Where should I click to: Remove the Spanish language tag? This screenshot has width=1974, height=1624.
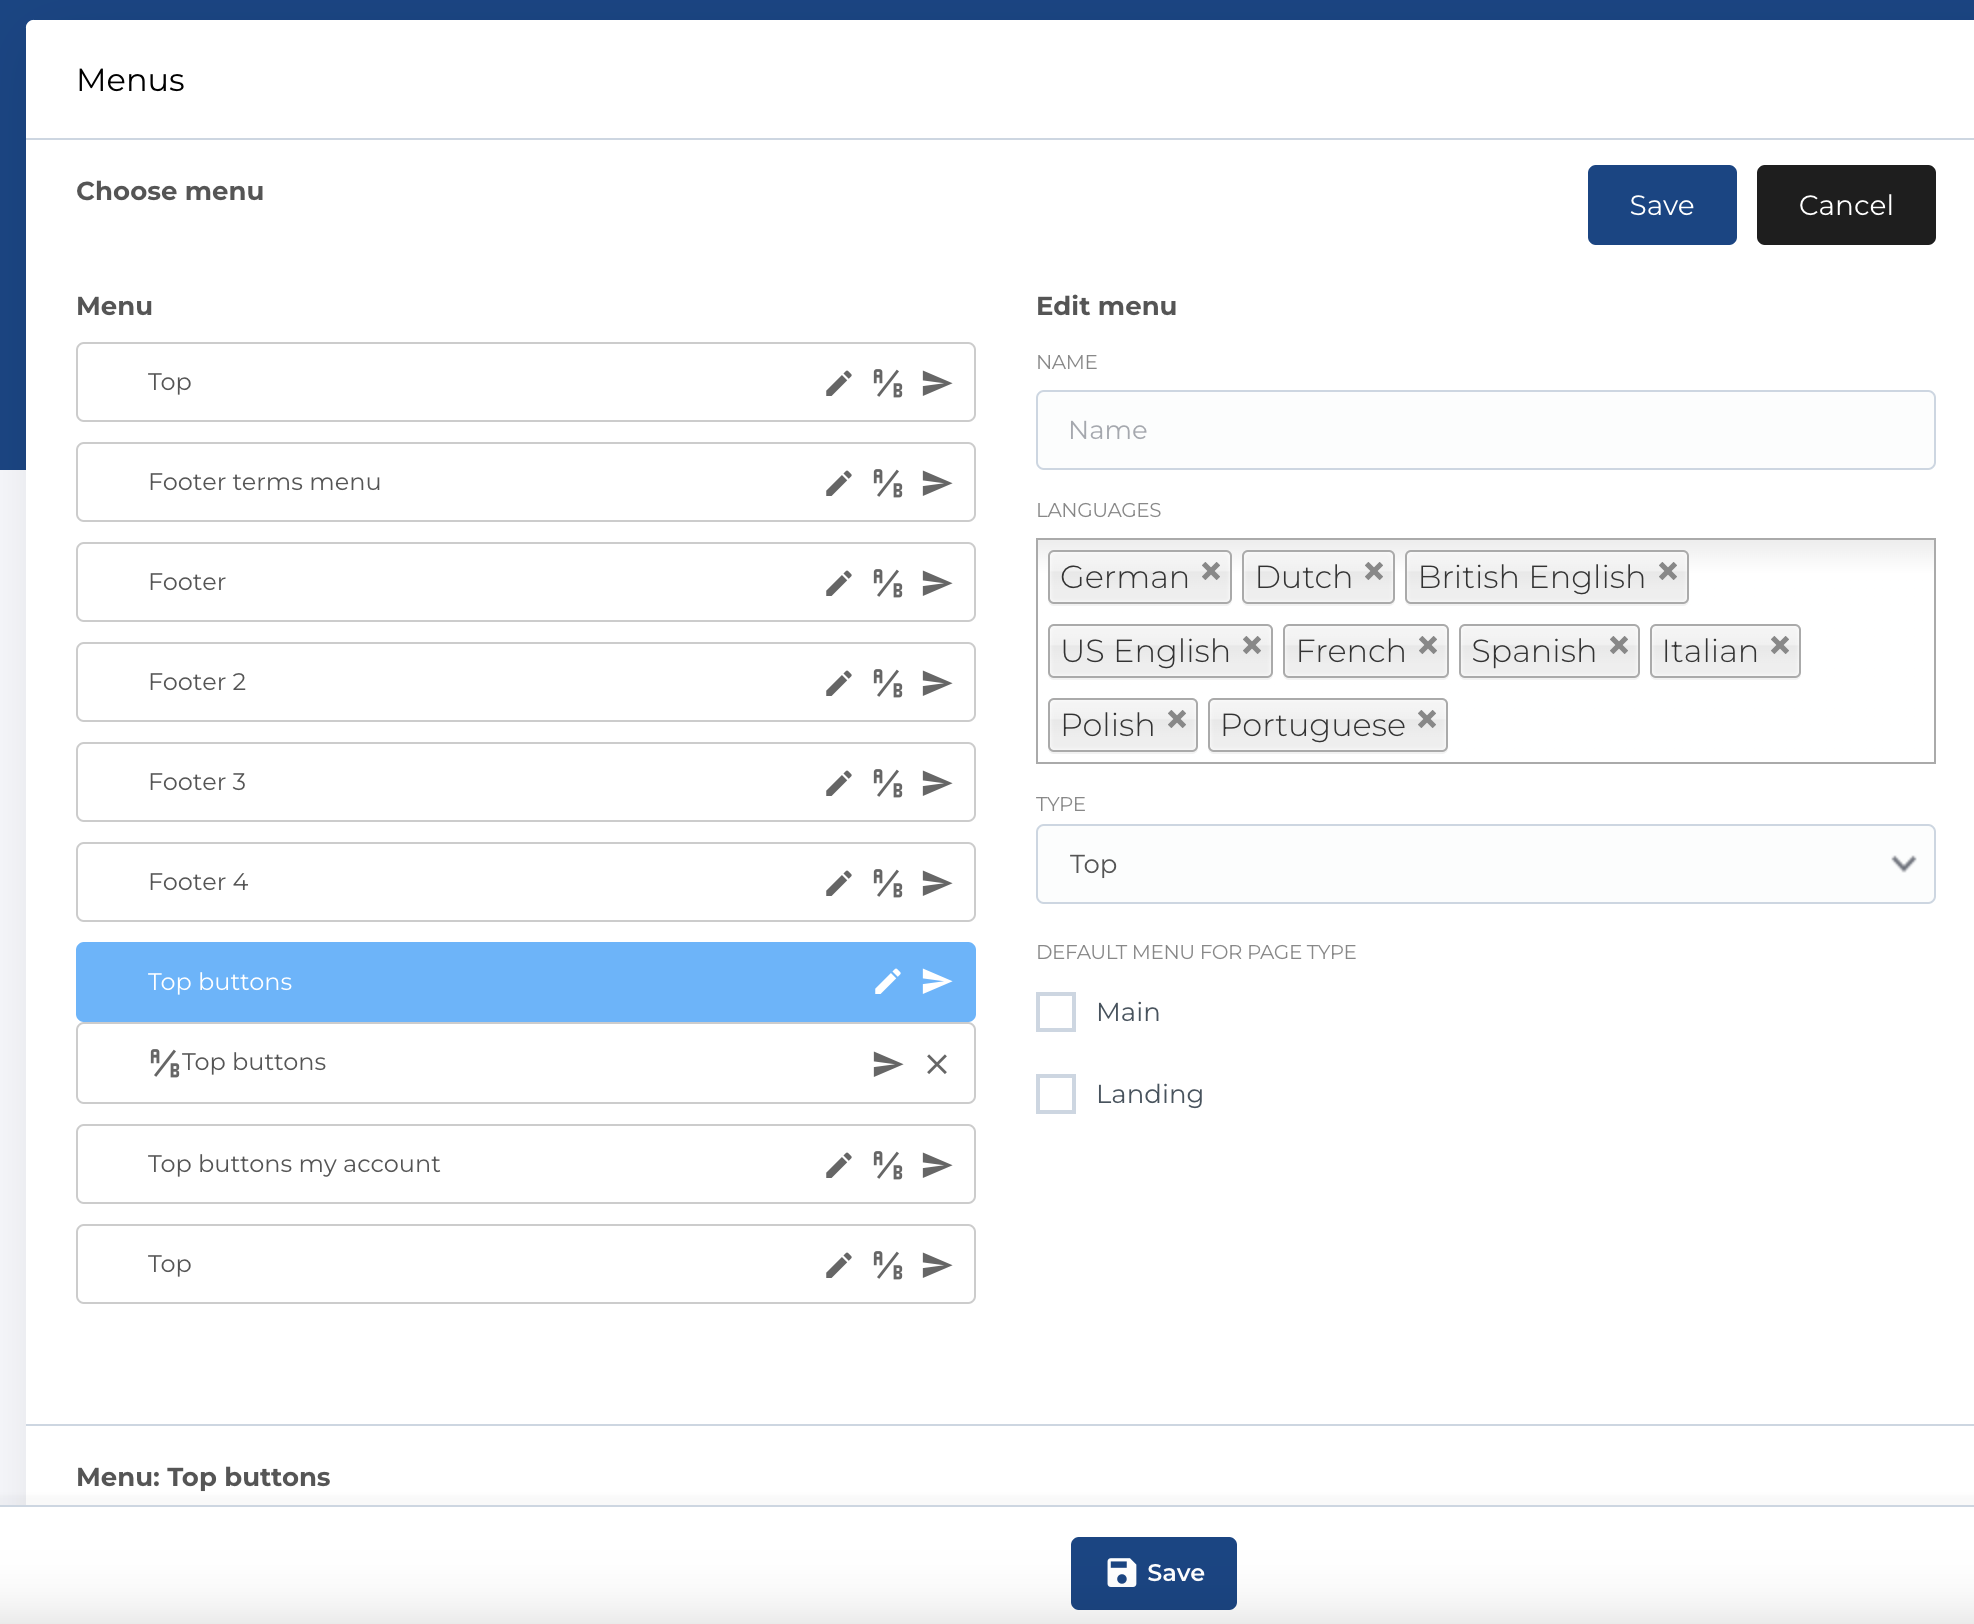click(1619, 645)
